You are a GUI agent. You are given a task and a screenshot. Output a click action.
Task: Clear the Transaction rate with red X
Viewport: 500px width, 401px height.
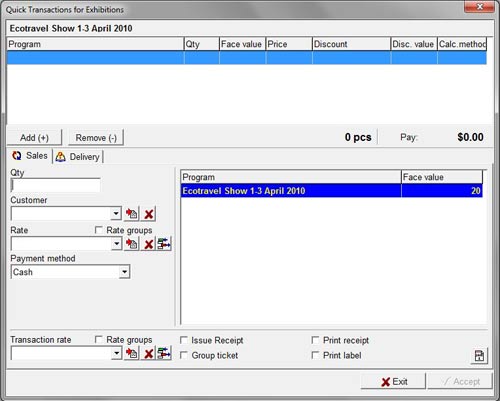pos(149,353)
